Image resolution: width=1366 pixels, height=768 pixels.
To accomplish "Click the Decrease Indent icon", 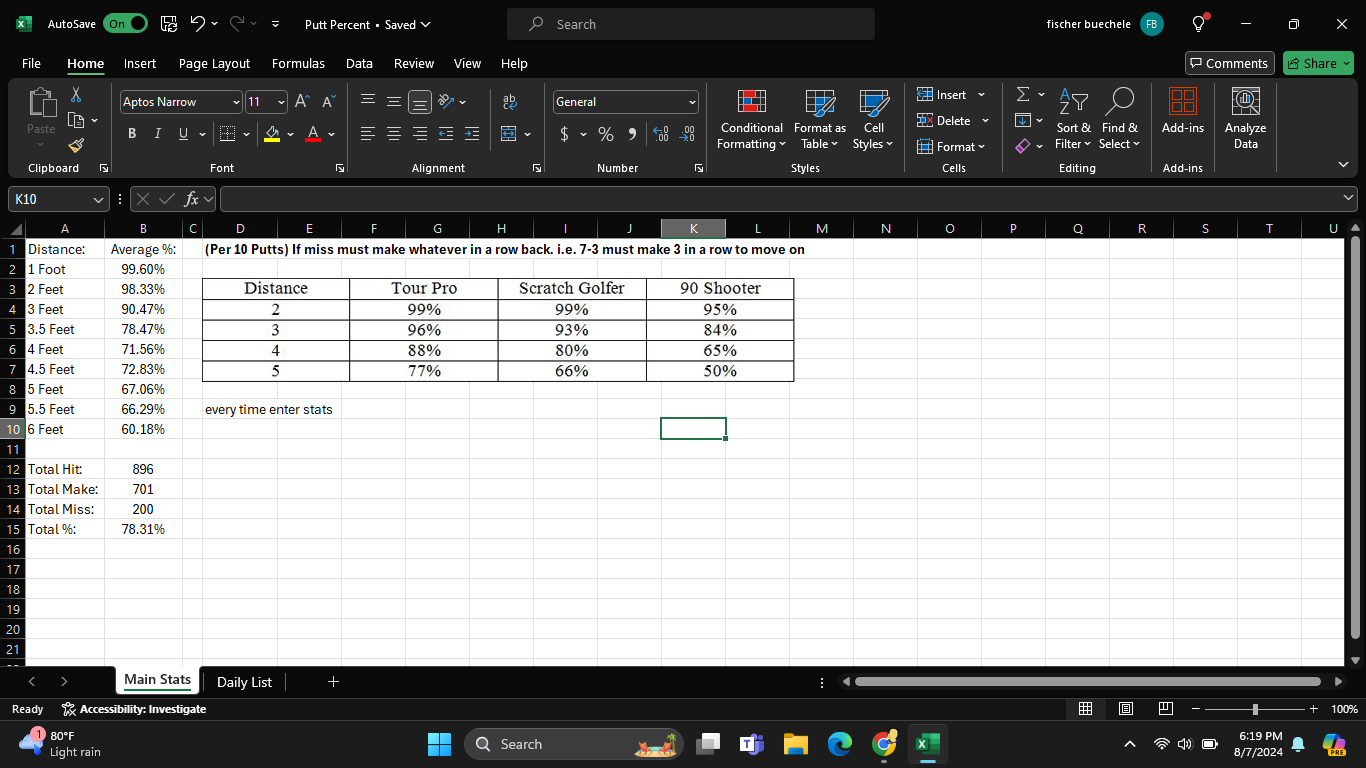I will click(446, 133).
